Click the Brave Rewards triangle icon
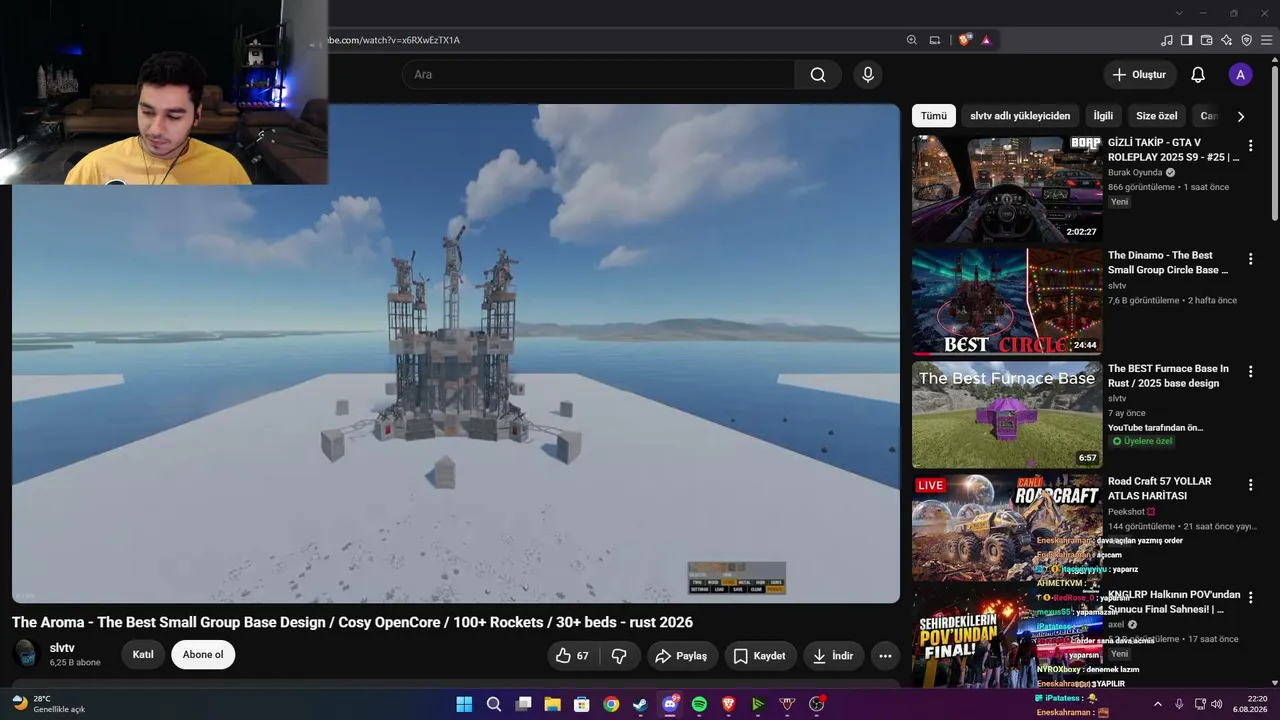The width and height of the screenshot is (1280, 720). (x=986, y=40)
